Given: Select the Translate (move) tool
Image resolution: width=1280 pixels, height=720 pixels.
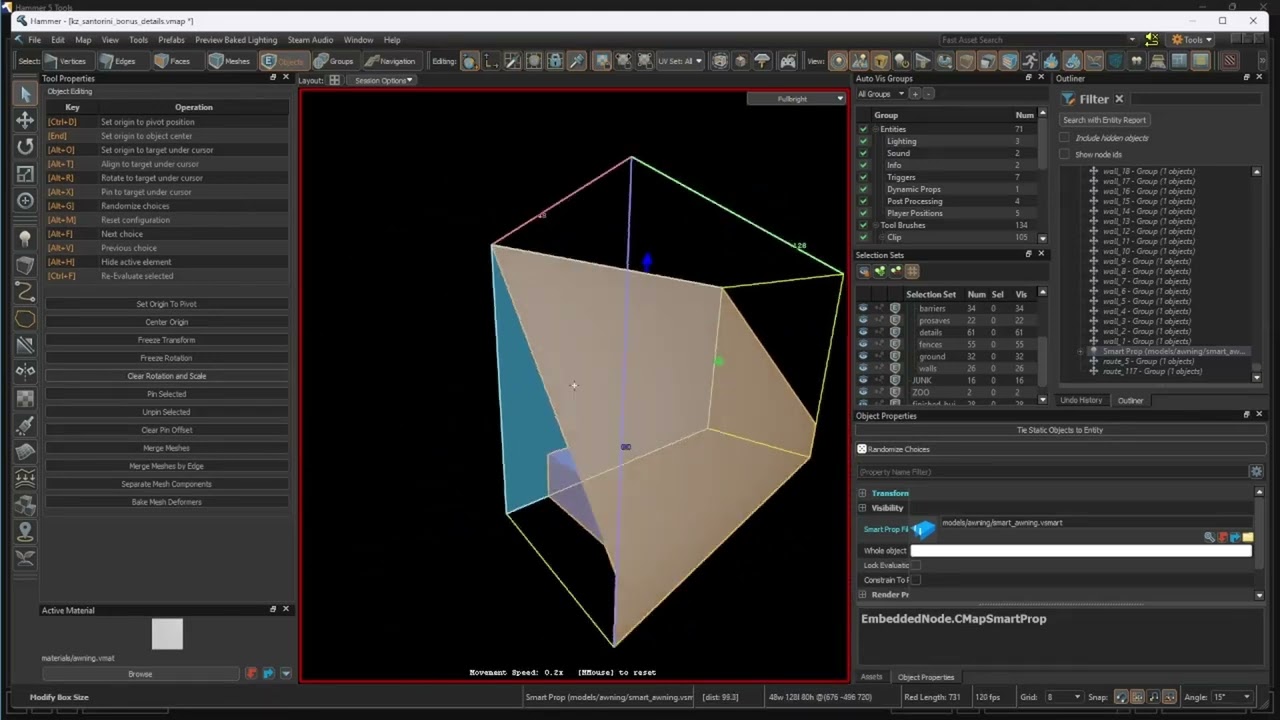Looking at the screenshot, I should 25,120.
